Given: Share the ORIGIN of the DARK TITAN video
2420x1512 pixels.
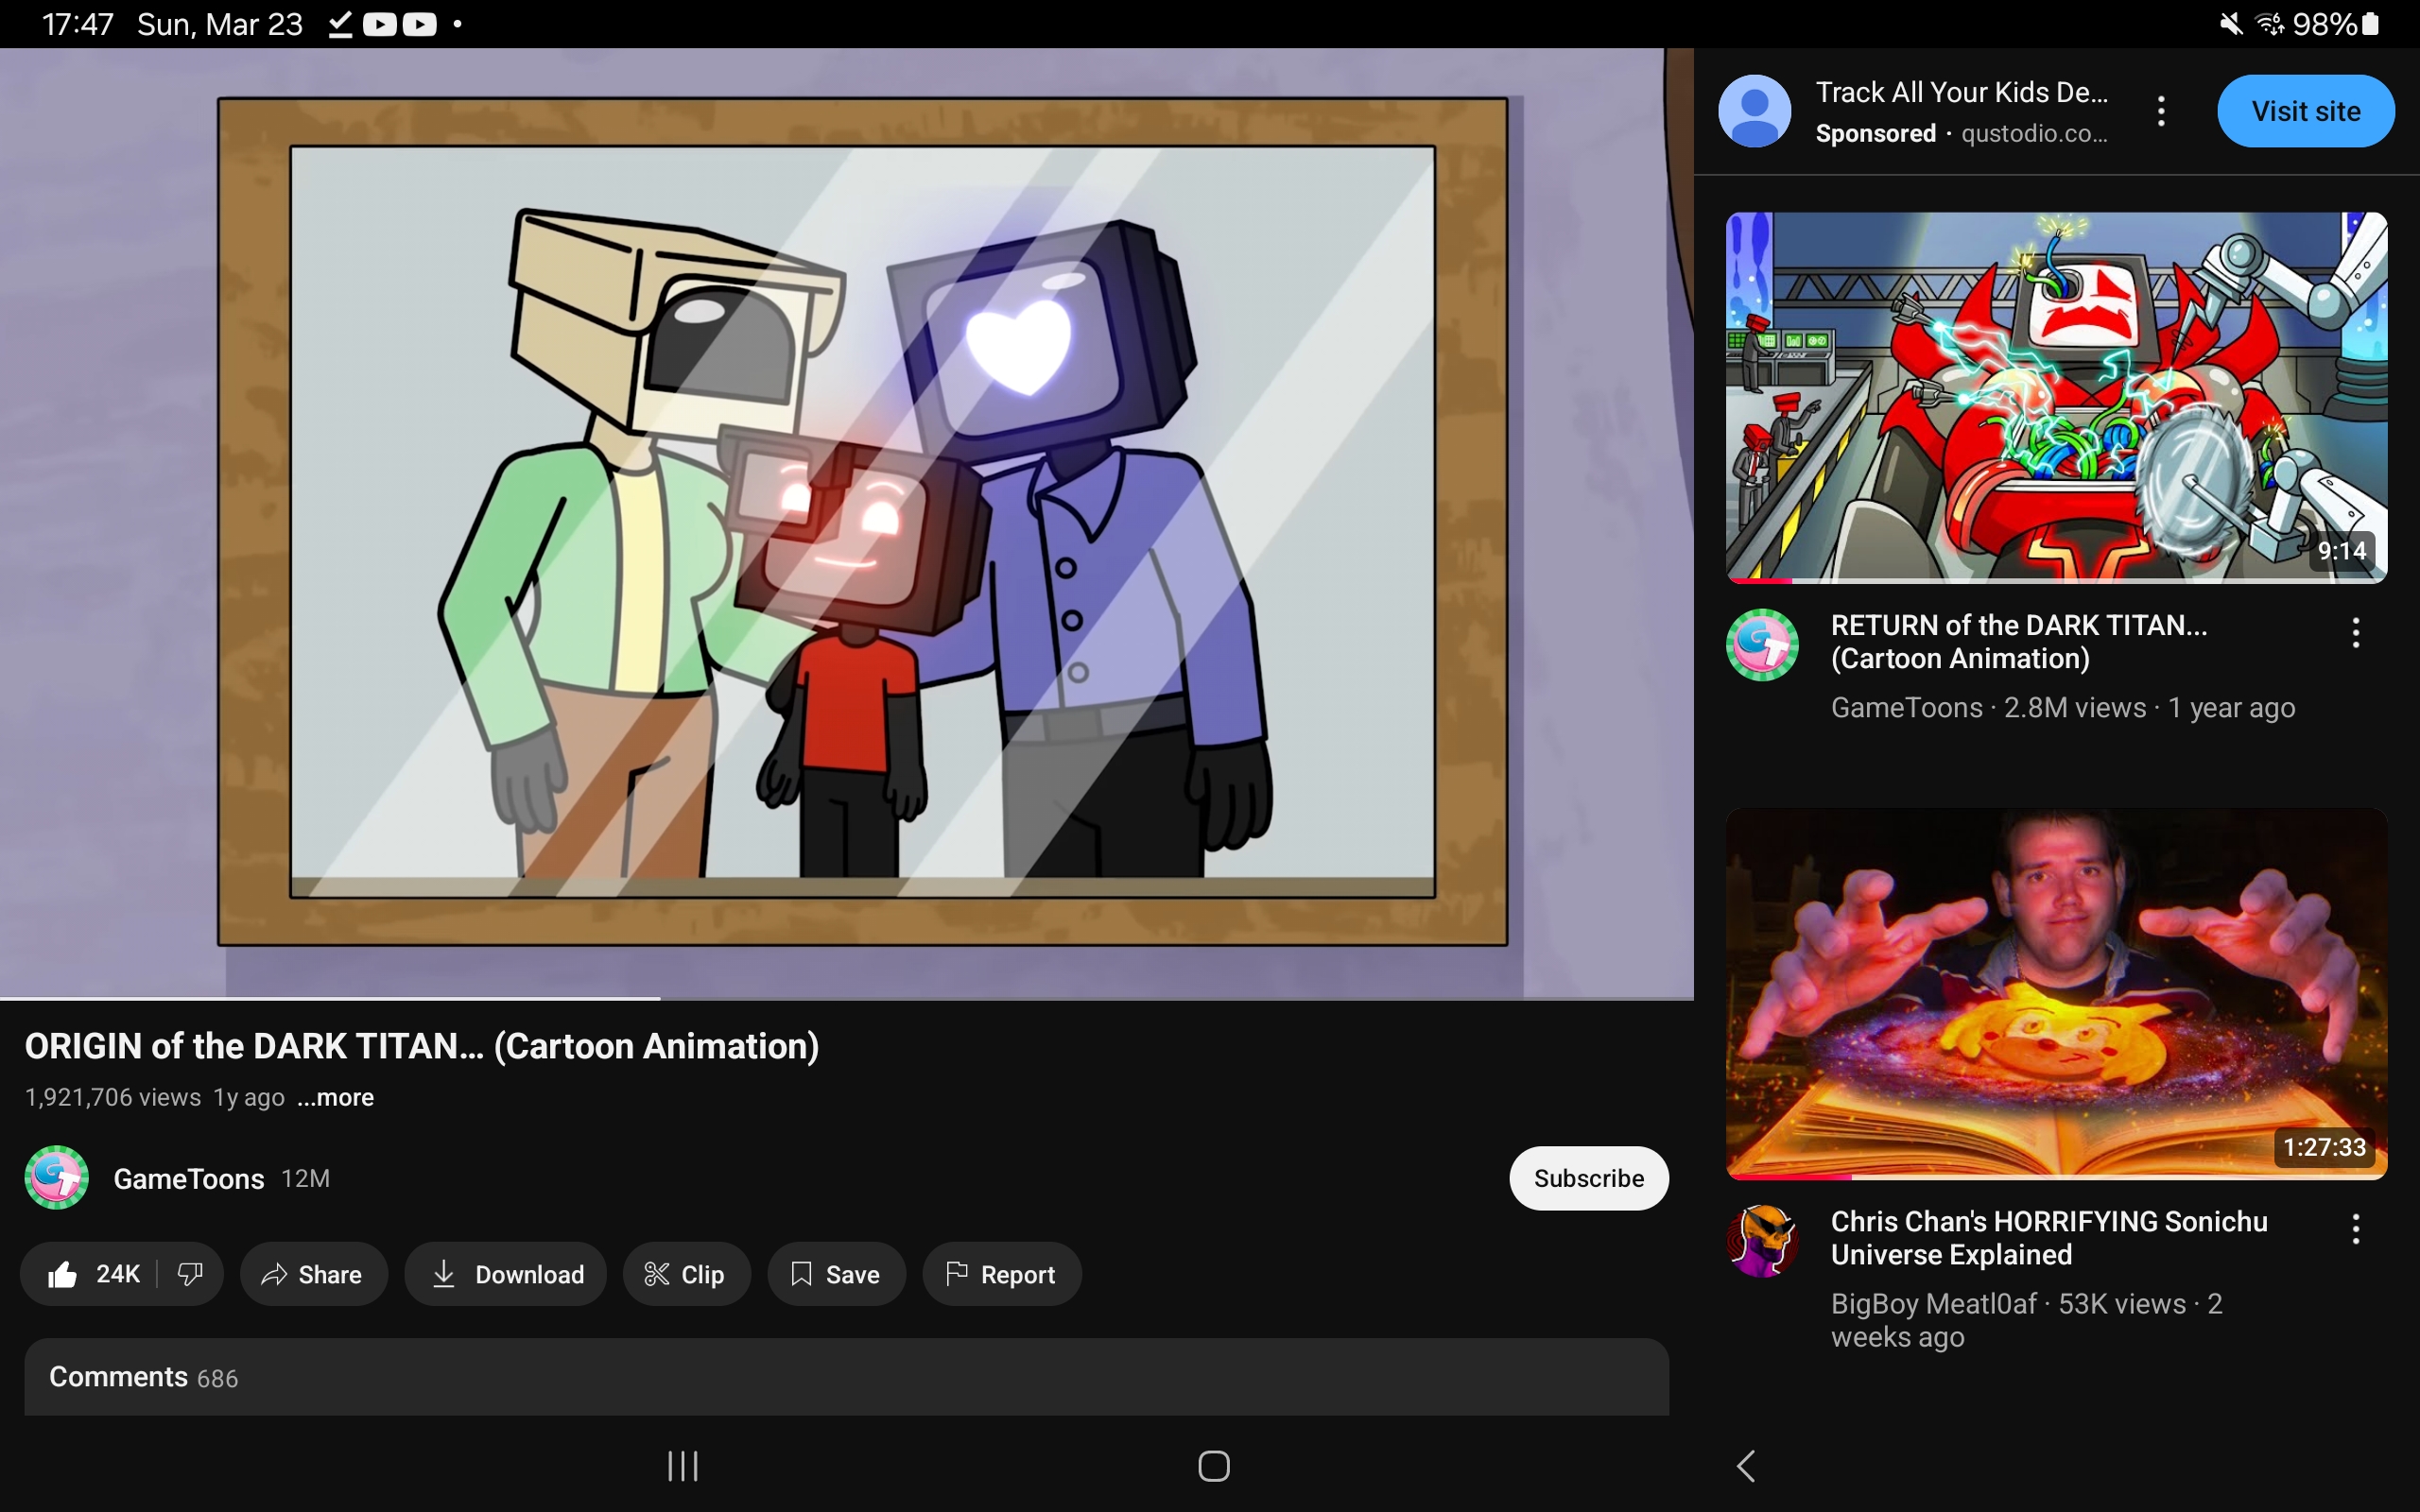Looking at the screenshot, I should pyautogui.click(x=313, y=1274).
